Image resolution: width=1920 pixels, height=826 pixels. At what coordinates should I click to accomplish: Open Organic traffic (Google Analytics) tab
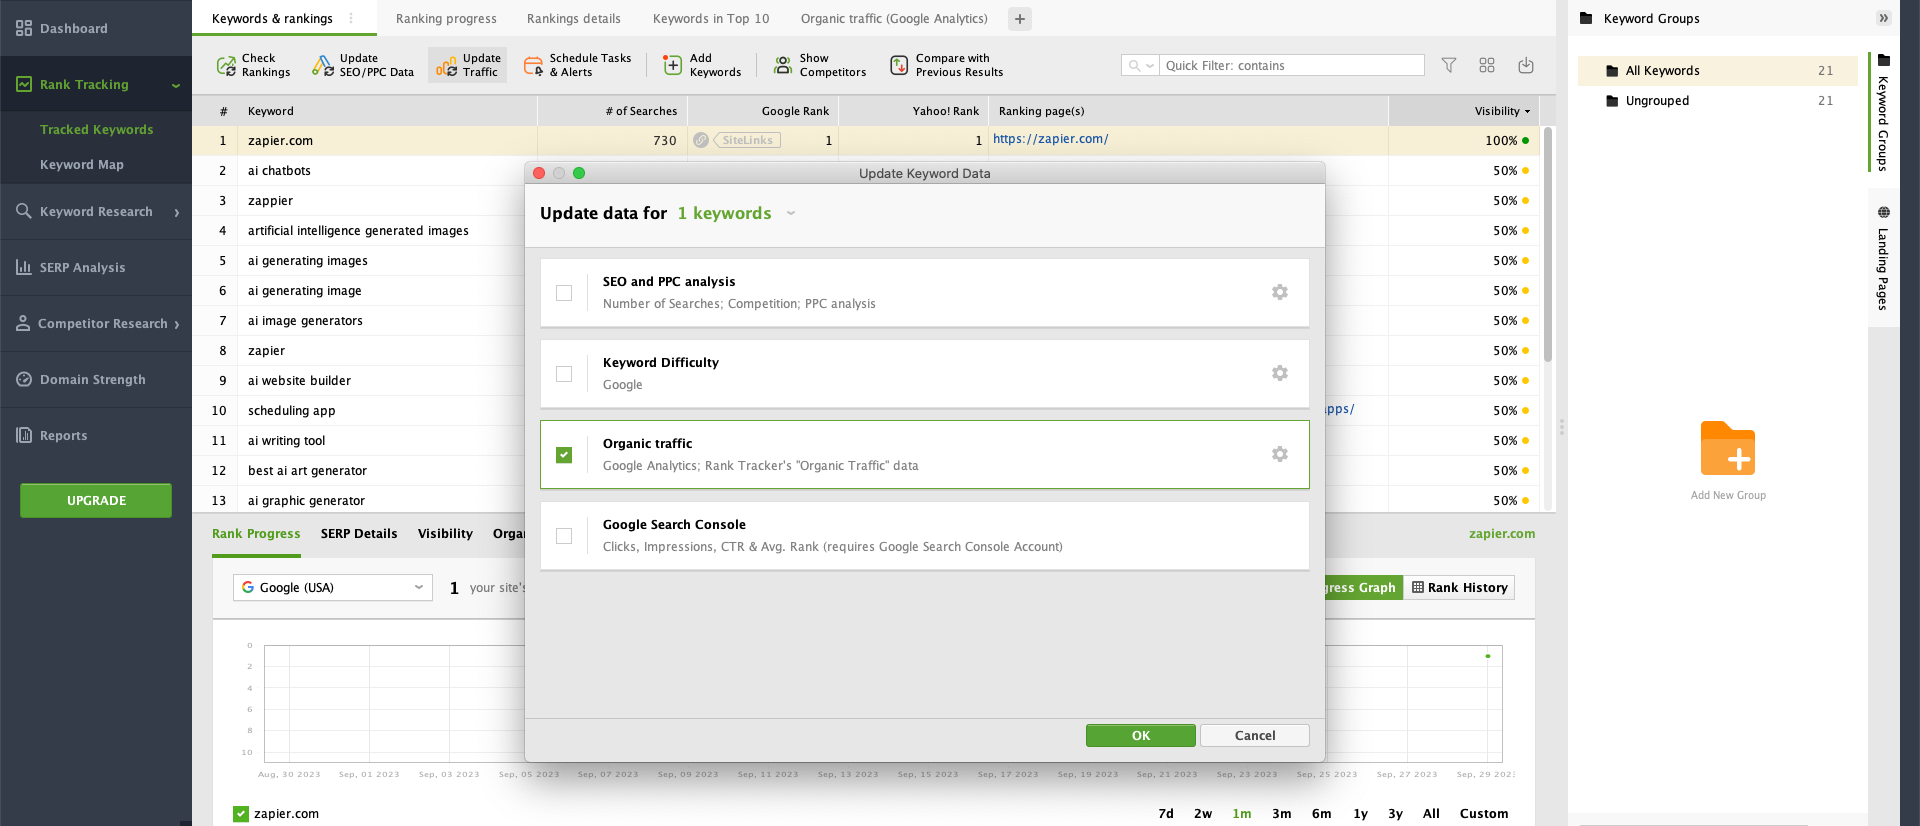click(894, 18)
